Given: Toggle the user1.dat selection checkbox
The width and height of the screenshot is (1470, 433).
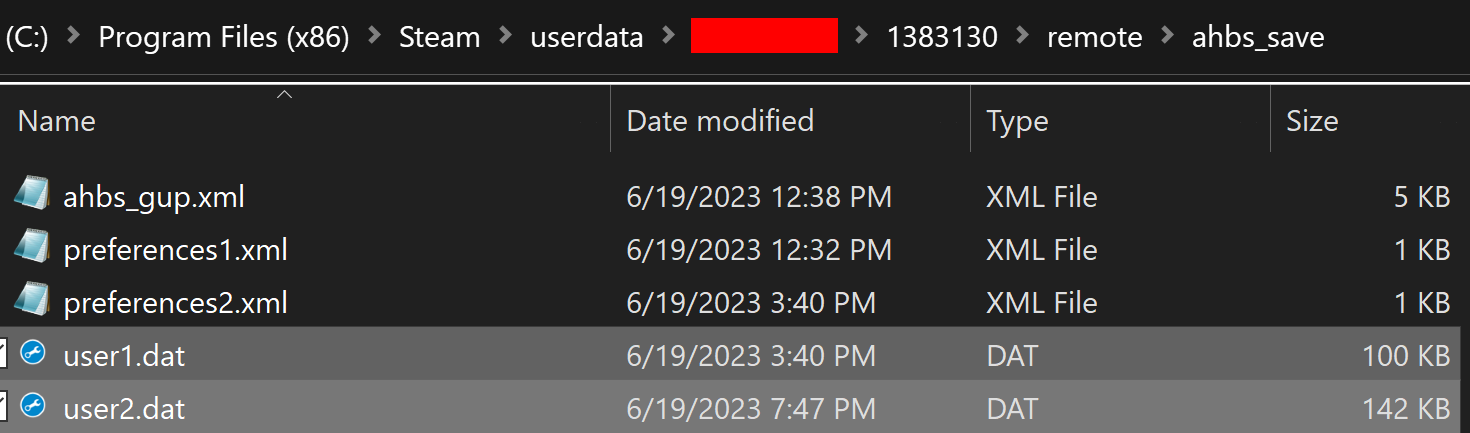Looking at the screenshot, I should (x=3, y=355).
